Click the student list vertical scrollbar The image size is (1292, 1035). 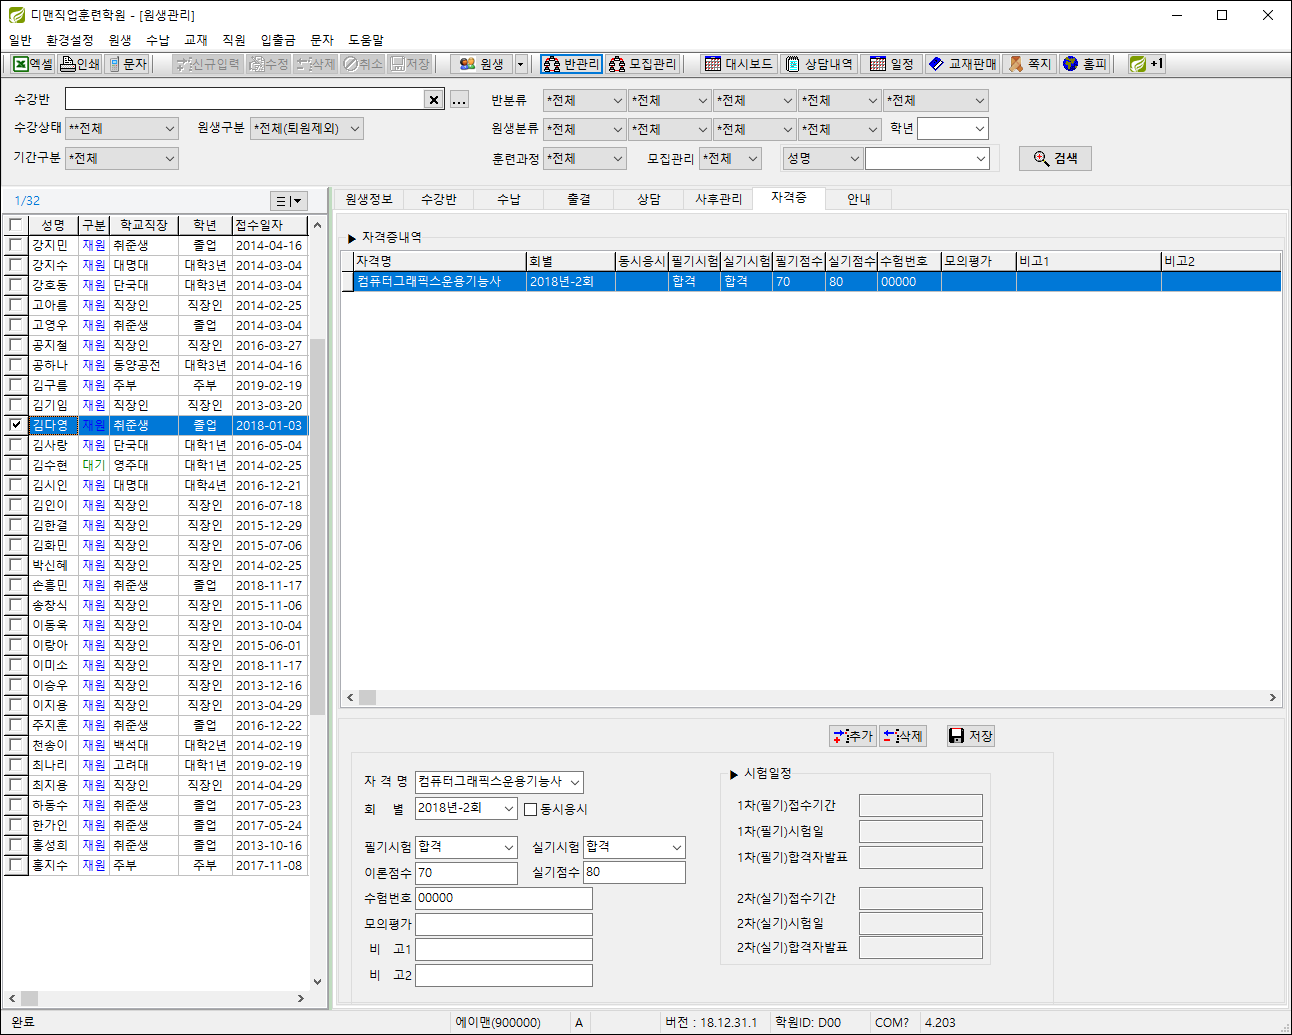click(318, 603)
